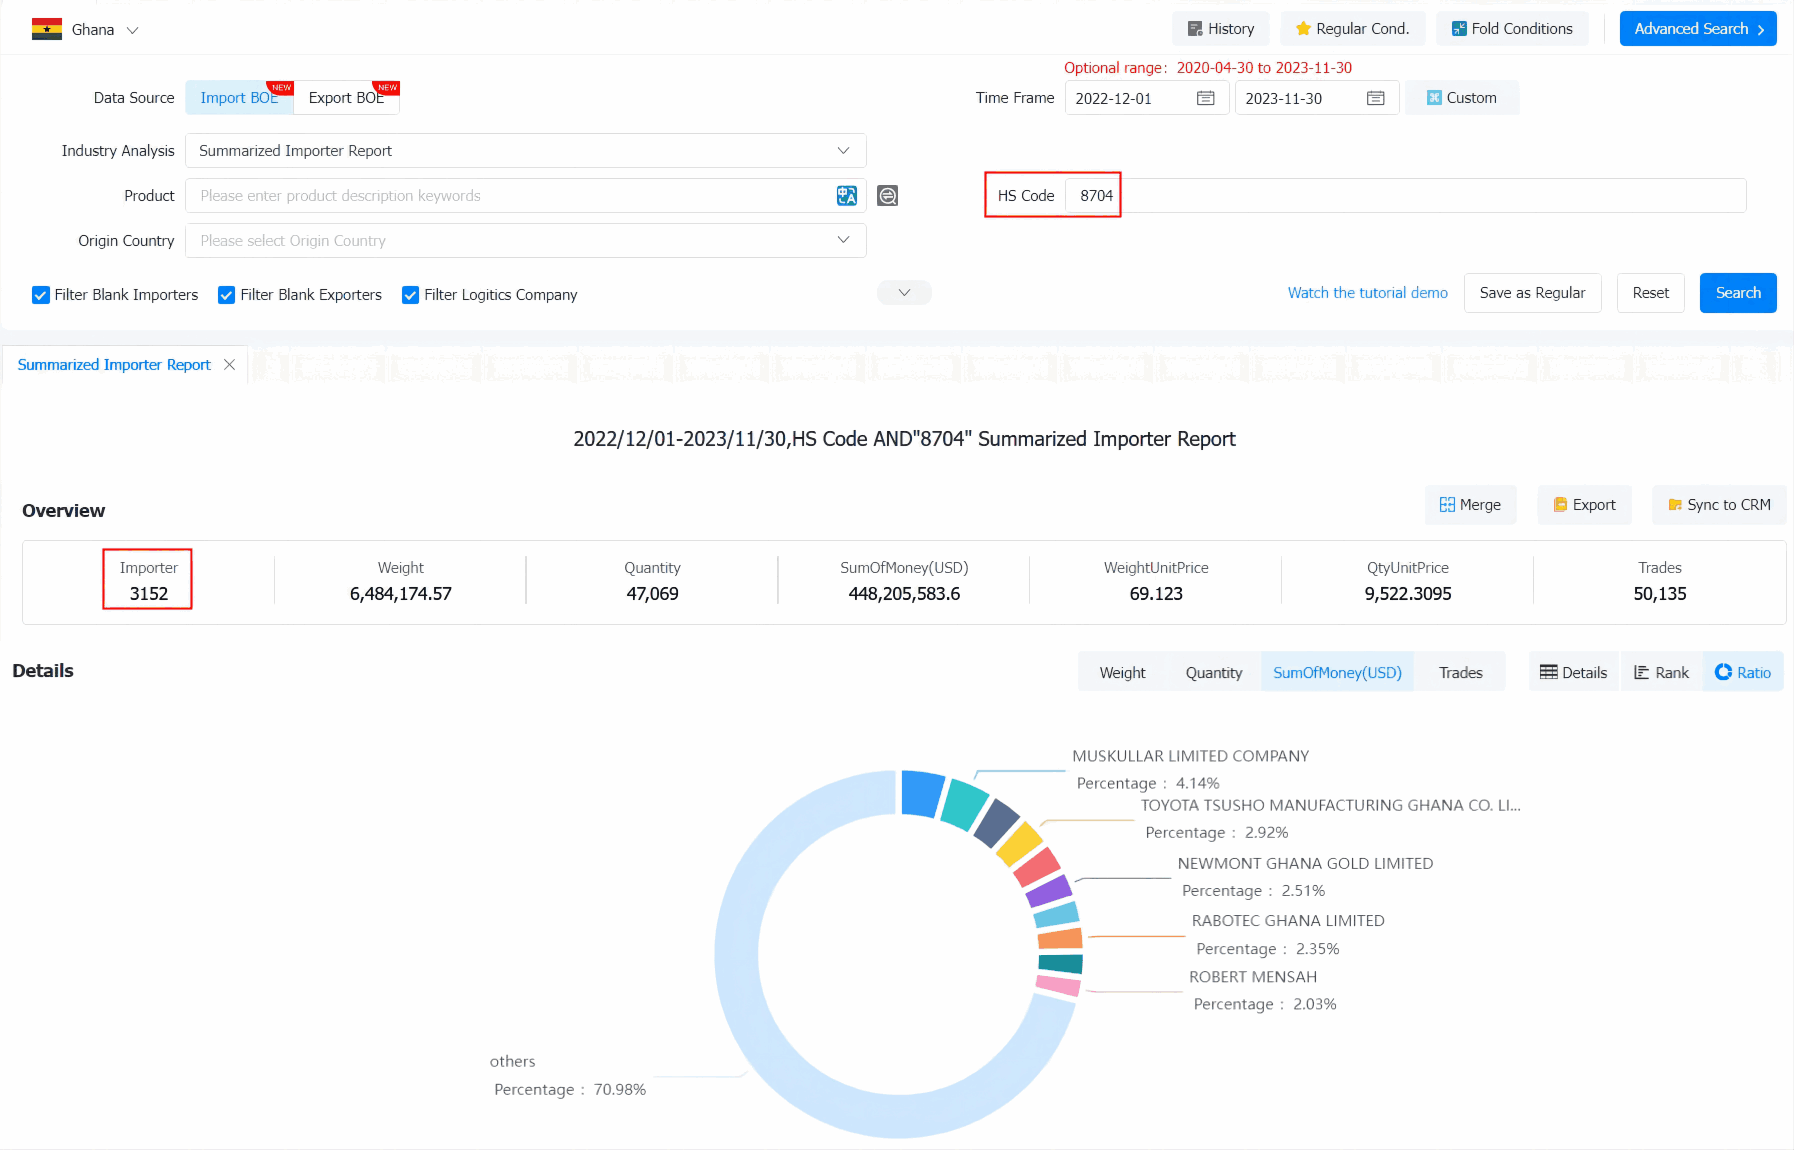
Task: Click the SumOfMoney value 448,205,583.6
Action: coord(904,594)
